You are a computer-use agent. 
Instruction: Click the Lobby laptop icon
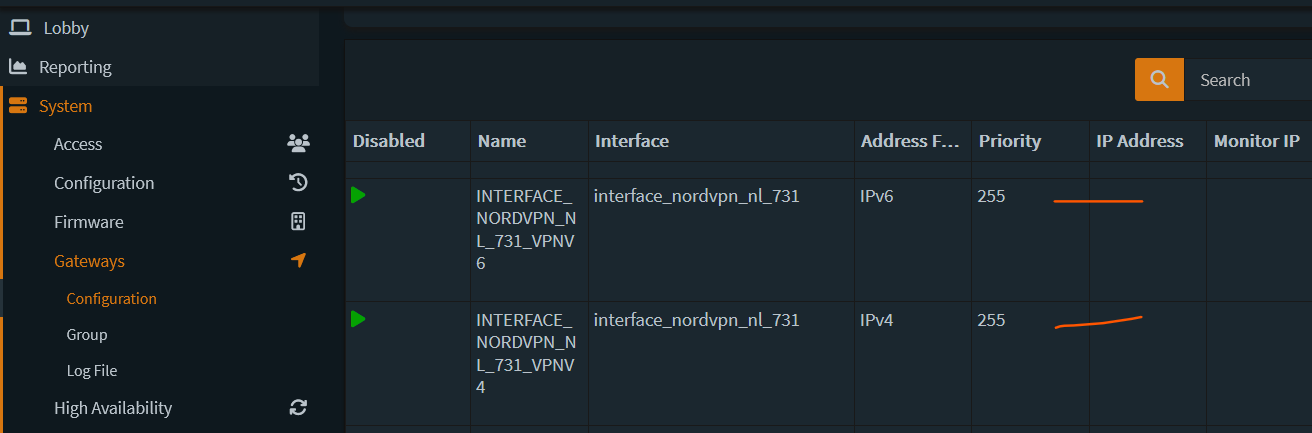coord(19,28)
